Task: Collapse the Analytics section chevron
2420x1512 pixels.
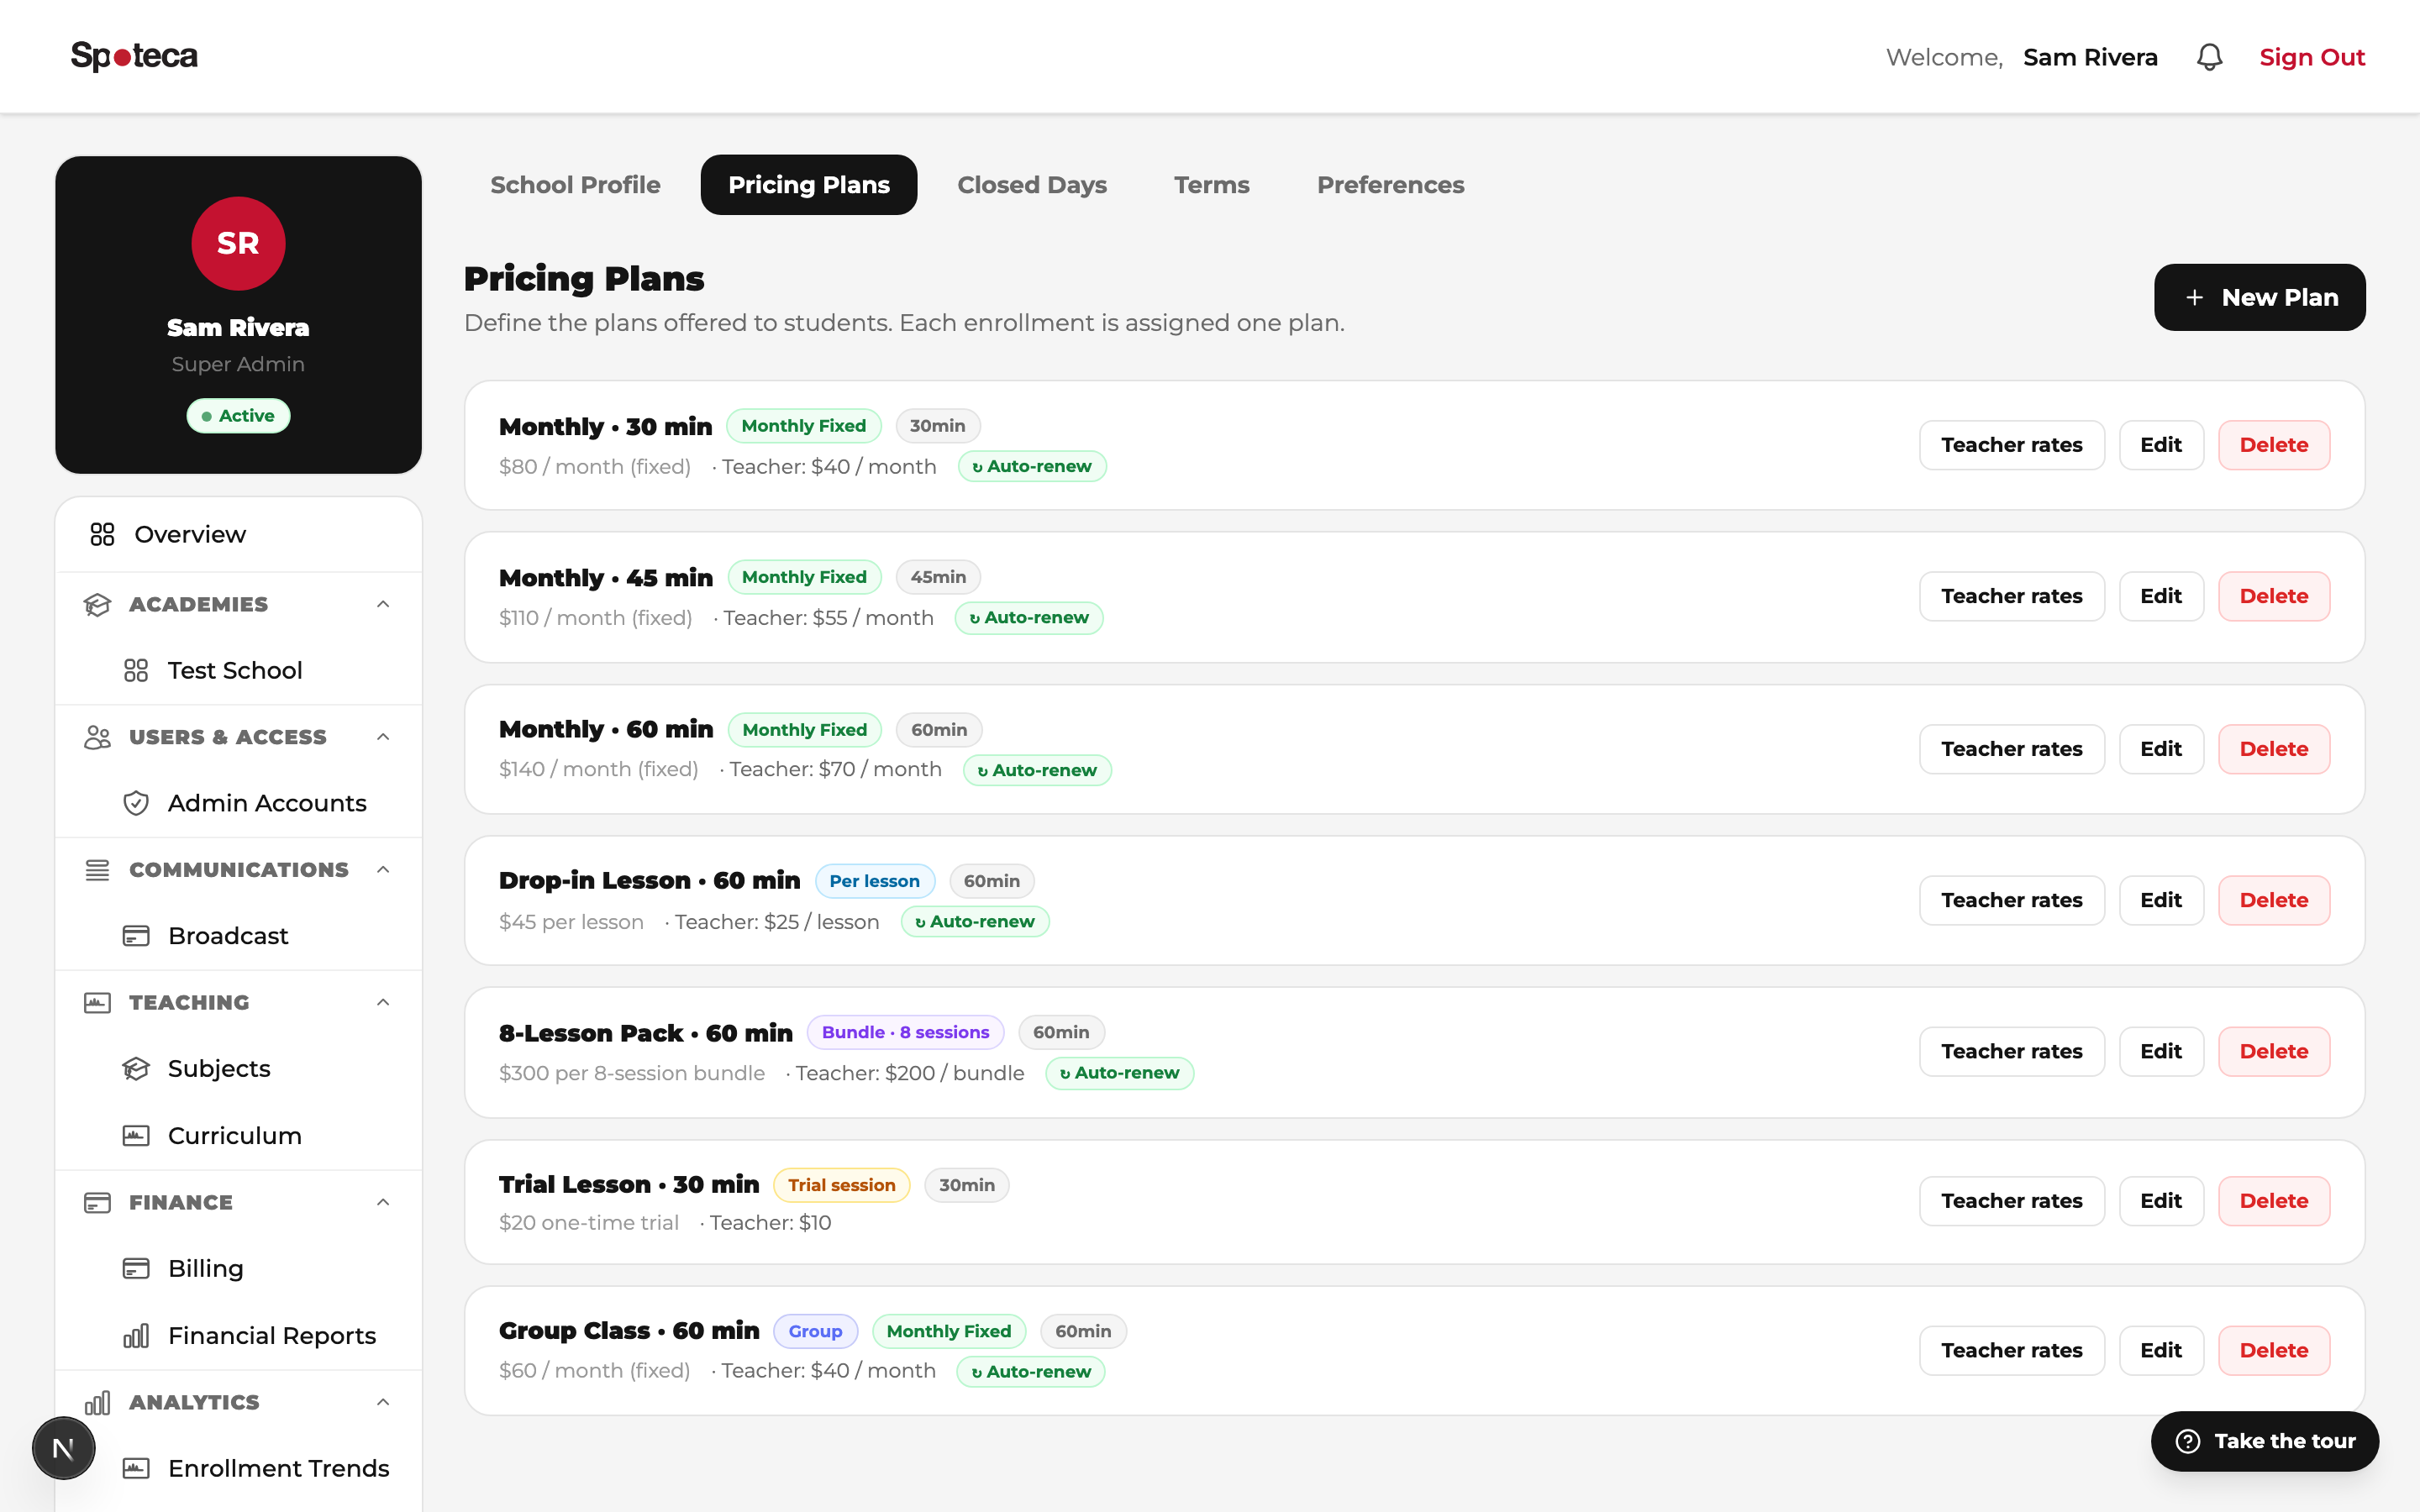Action: point(383,1402)
